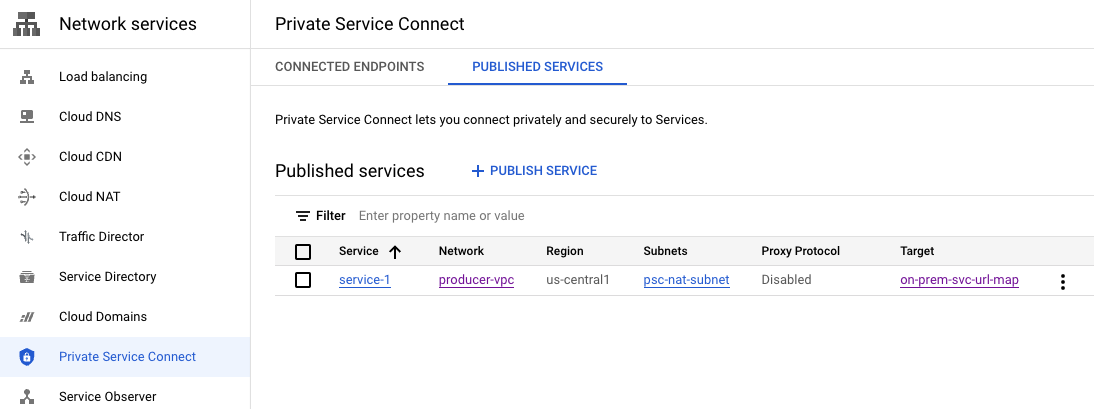The height and width of the screenshot is (409, 1094).
Task: Select the Service Directory icon
Action: point(27,277)
